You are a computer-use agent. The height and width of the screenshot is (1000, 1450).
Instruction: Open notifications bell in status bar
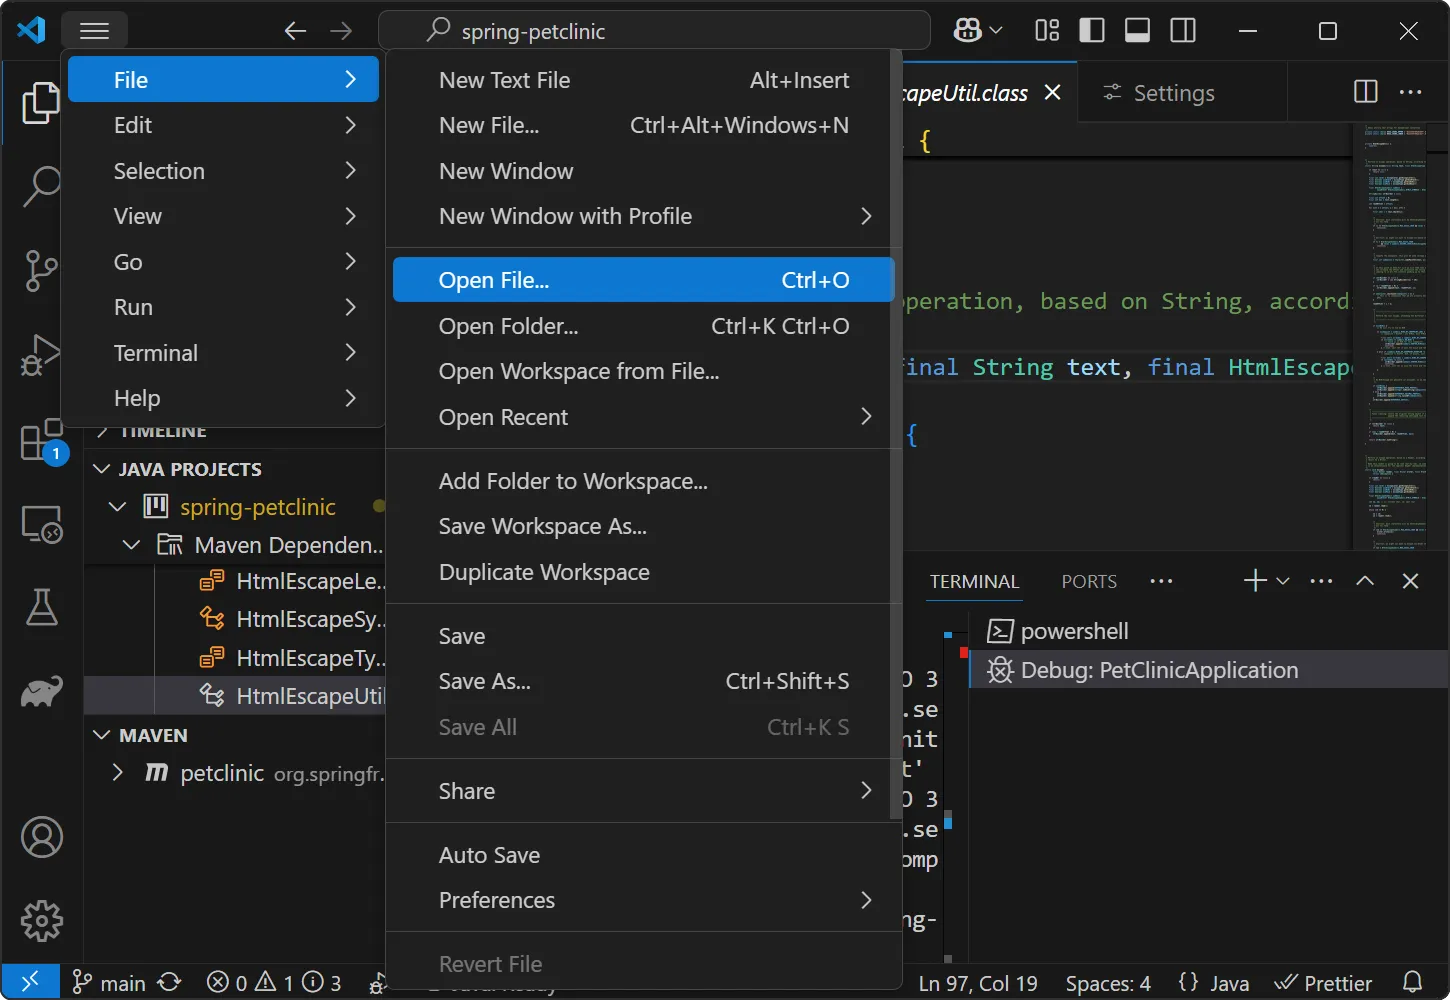coord(1412,983)
